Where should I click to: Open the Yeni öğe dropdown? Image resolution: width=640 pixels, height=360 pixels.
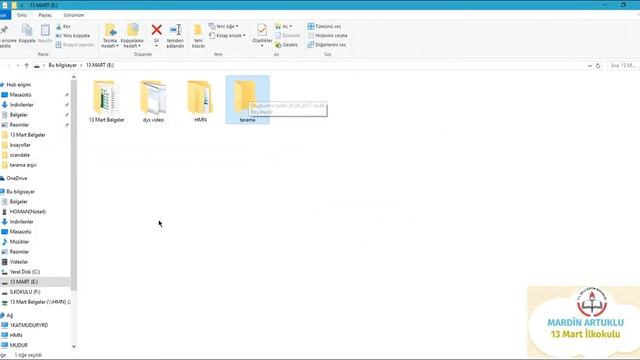coord(224,26)
